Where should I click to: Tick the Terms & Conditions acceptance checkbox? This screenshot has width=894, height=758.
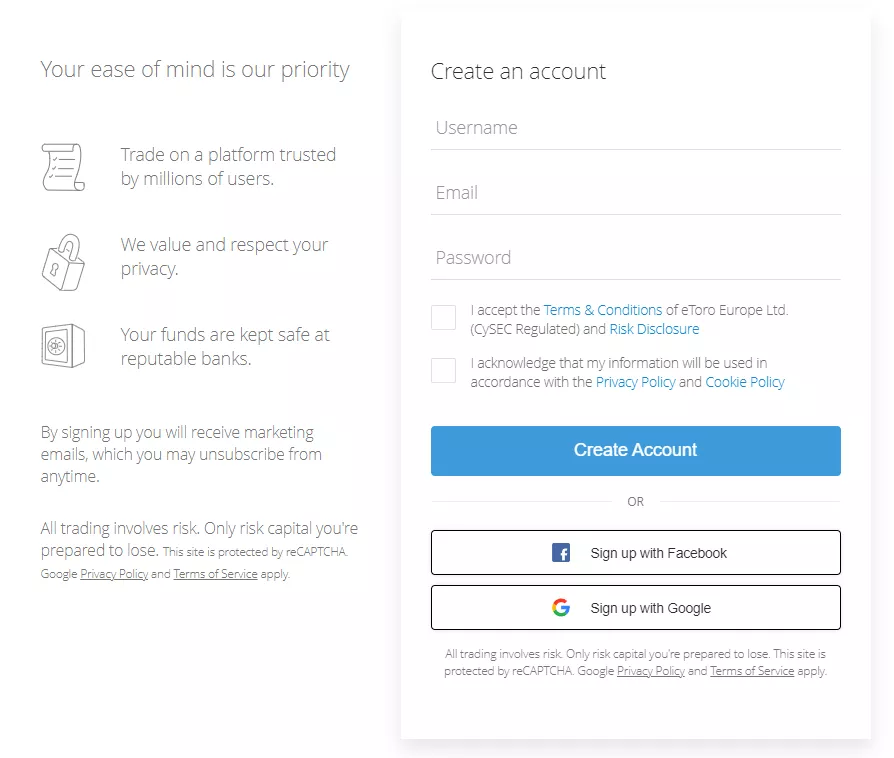click(443, 318)
